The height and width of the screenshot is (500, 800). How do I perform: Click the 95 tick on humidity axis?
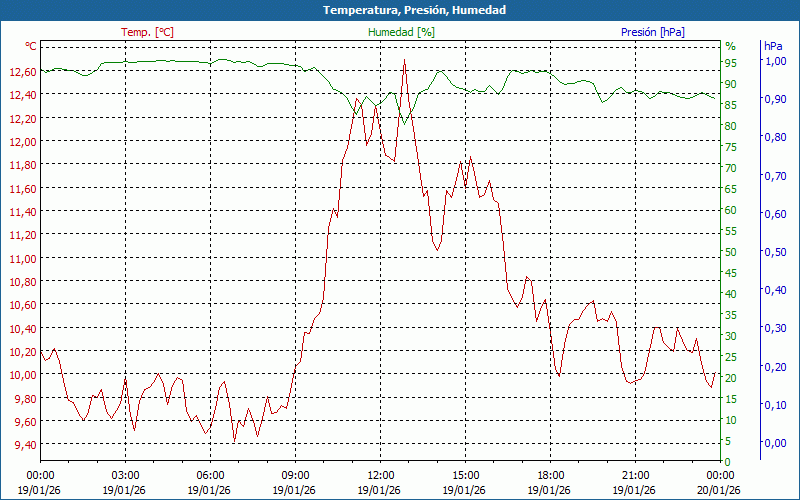(731, 62)
